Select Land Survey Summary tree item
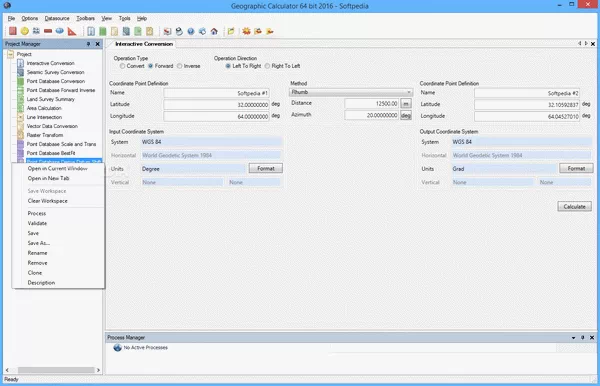 (51, 99)
